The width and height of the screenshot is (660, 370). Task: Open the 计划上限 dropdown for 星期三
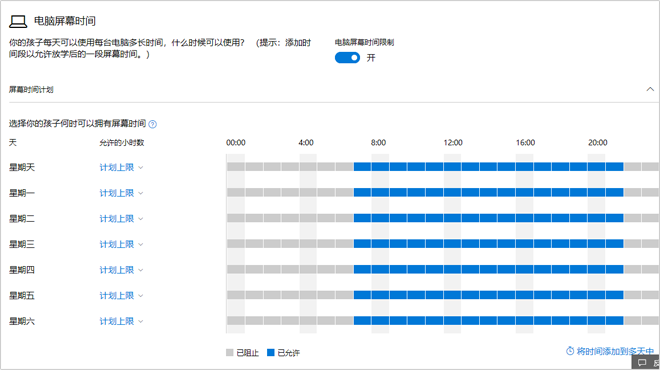click(121, 245)
